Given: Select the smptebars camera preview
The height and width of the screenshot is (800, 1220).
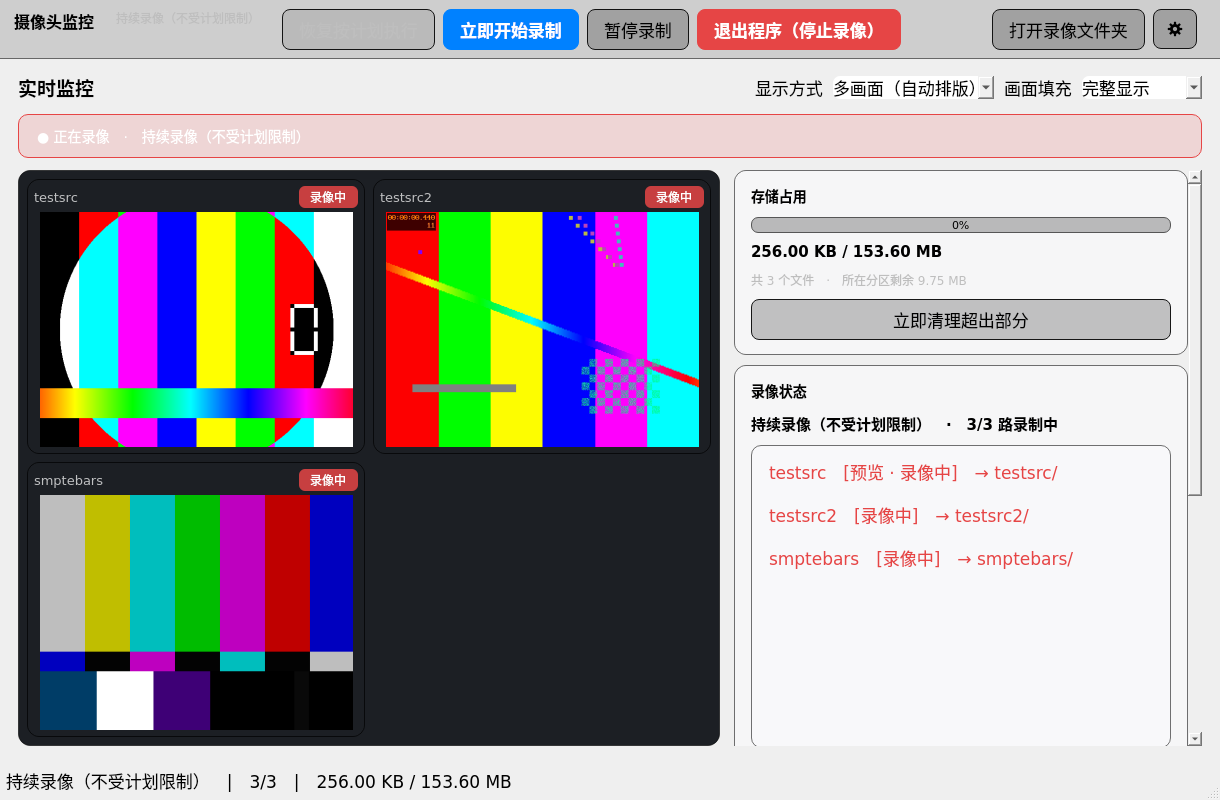Looking at the screenshot, I should tap(197, 612).
